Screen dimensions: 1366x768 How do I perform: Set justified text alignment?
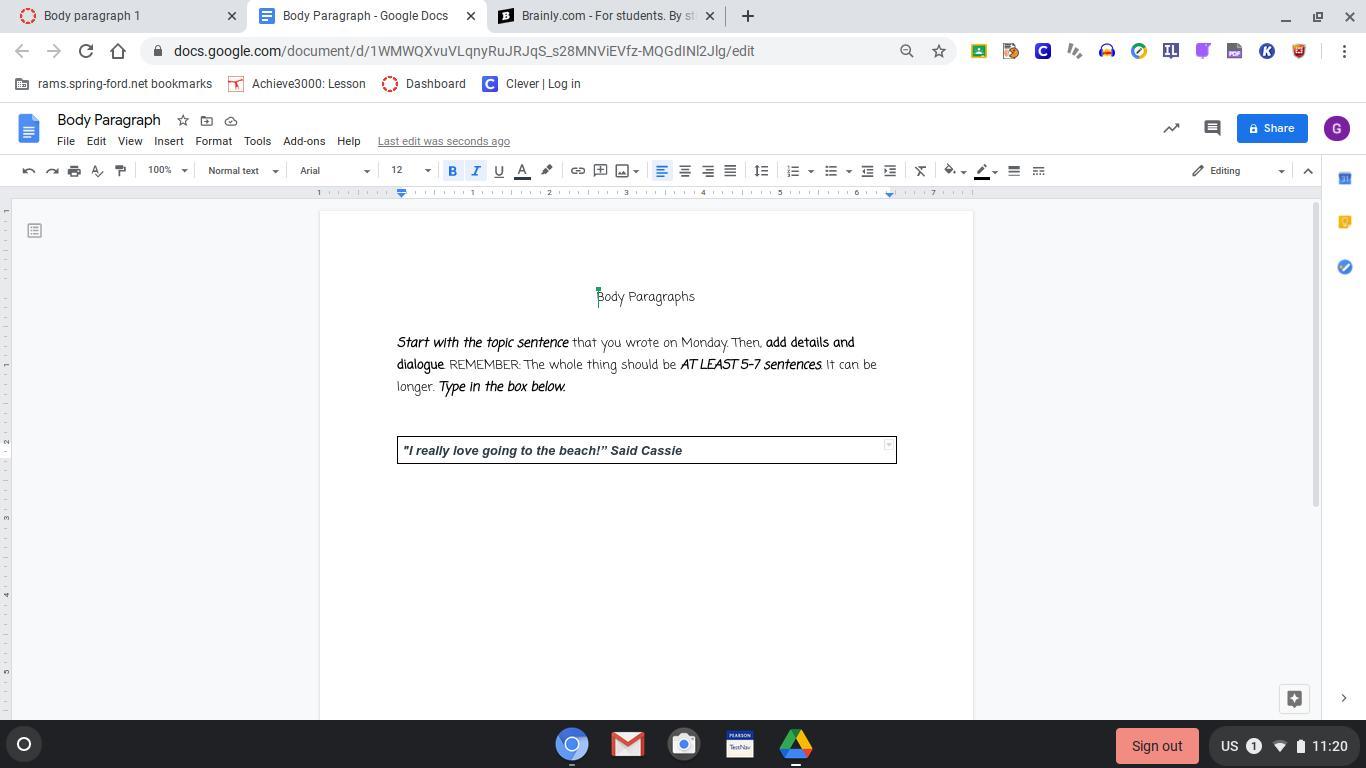point(730,171)
